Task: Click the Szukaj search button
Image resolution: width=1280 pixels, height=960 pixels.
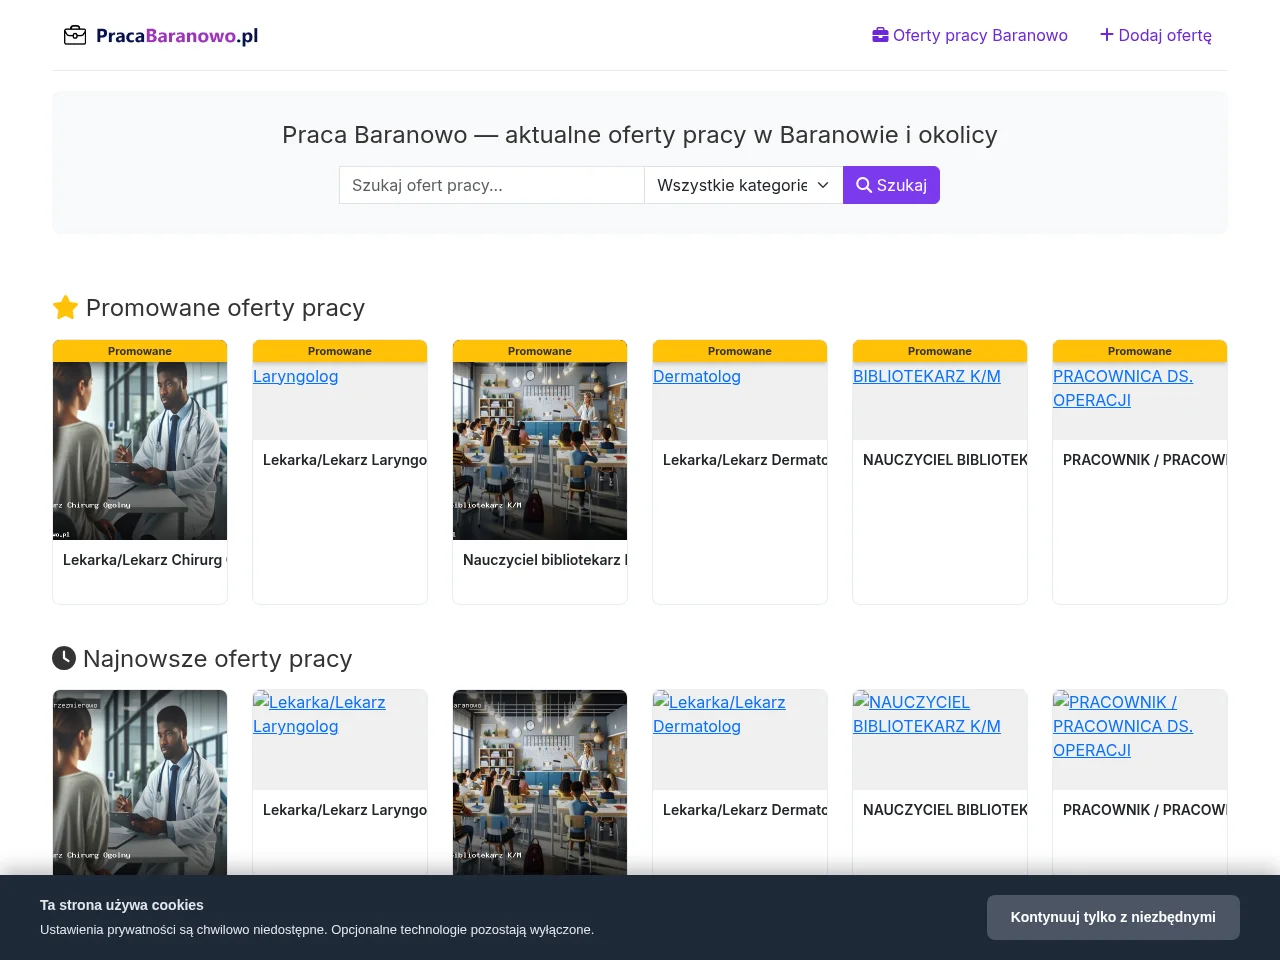Action: pos(891,185)
